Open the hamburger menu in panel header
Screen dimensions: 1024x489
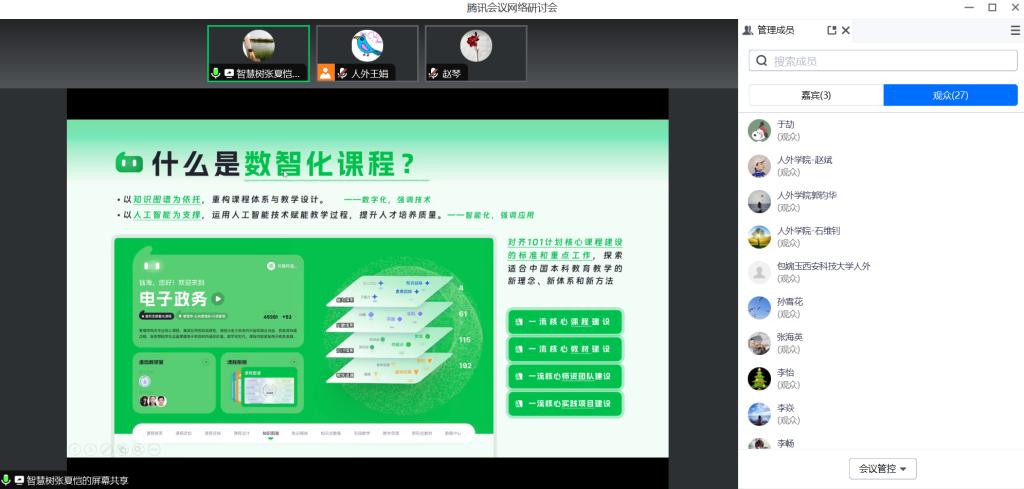tap(1015, 31)
